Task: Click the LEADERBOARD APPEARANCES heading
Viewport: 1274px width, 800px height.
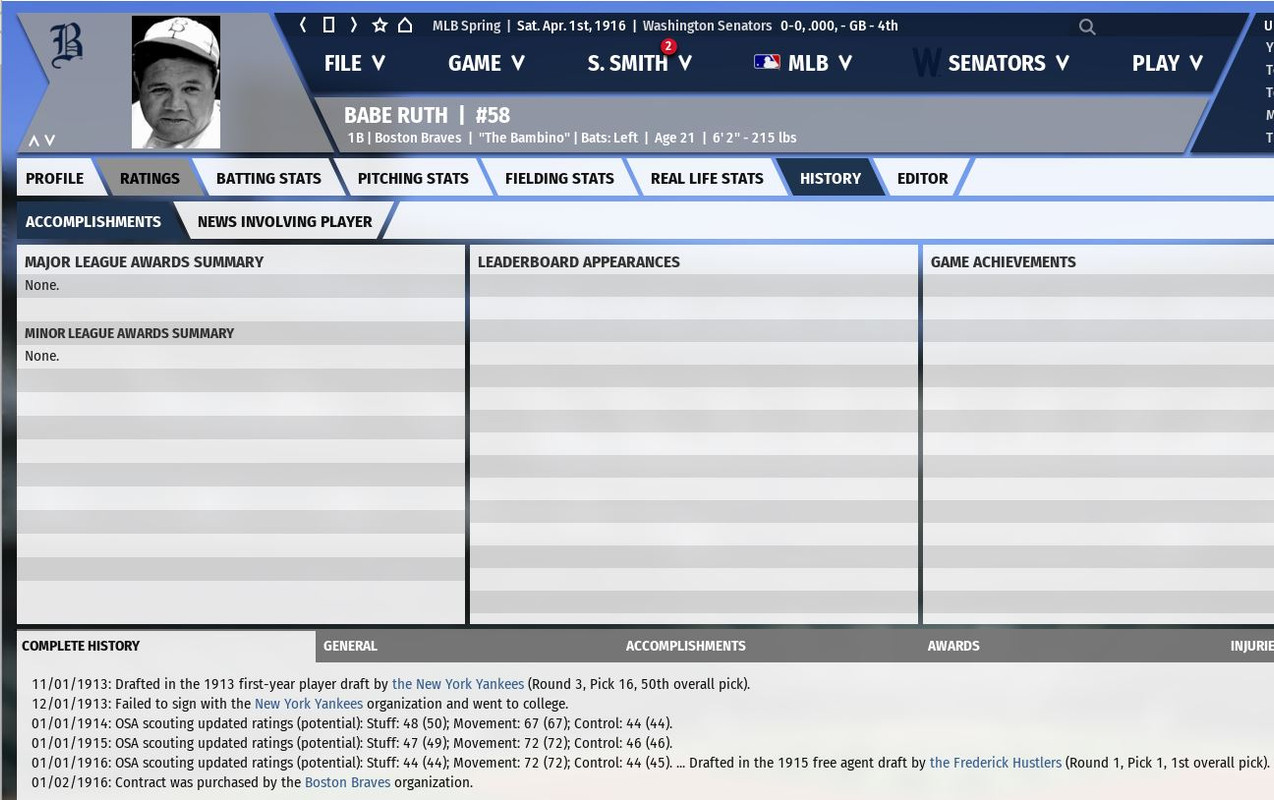Action: point(578,262)
